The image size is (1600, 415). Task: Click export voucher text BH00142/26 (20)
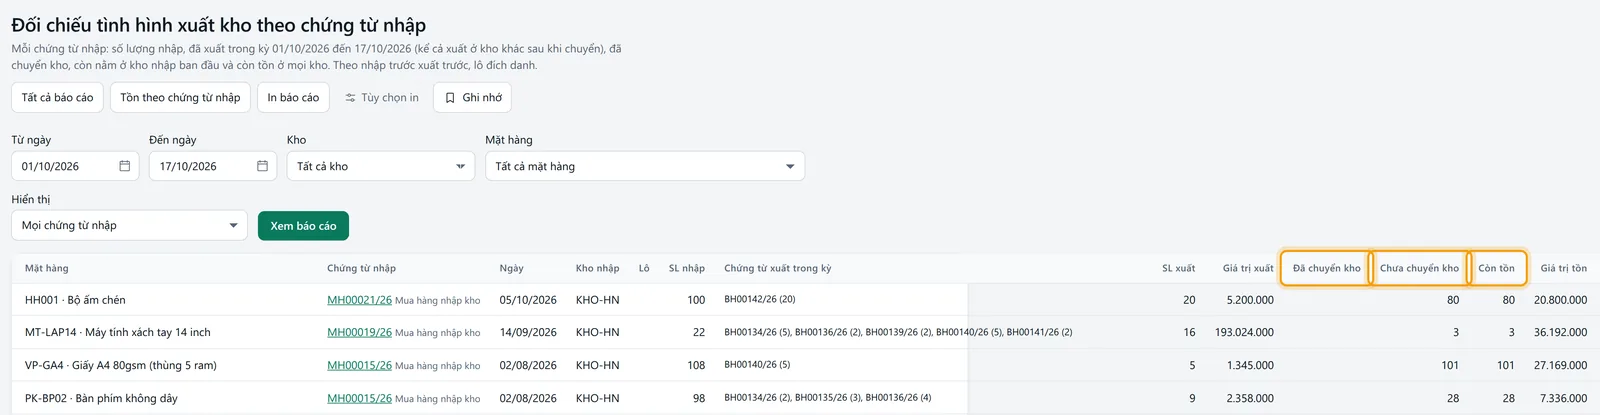point(760,299)
